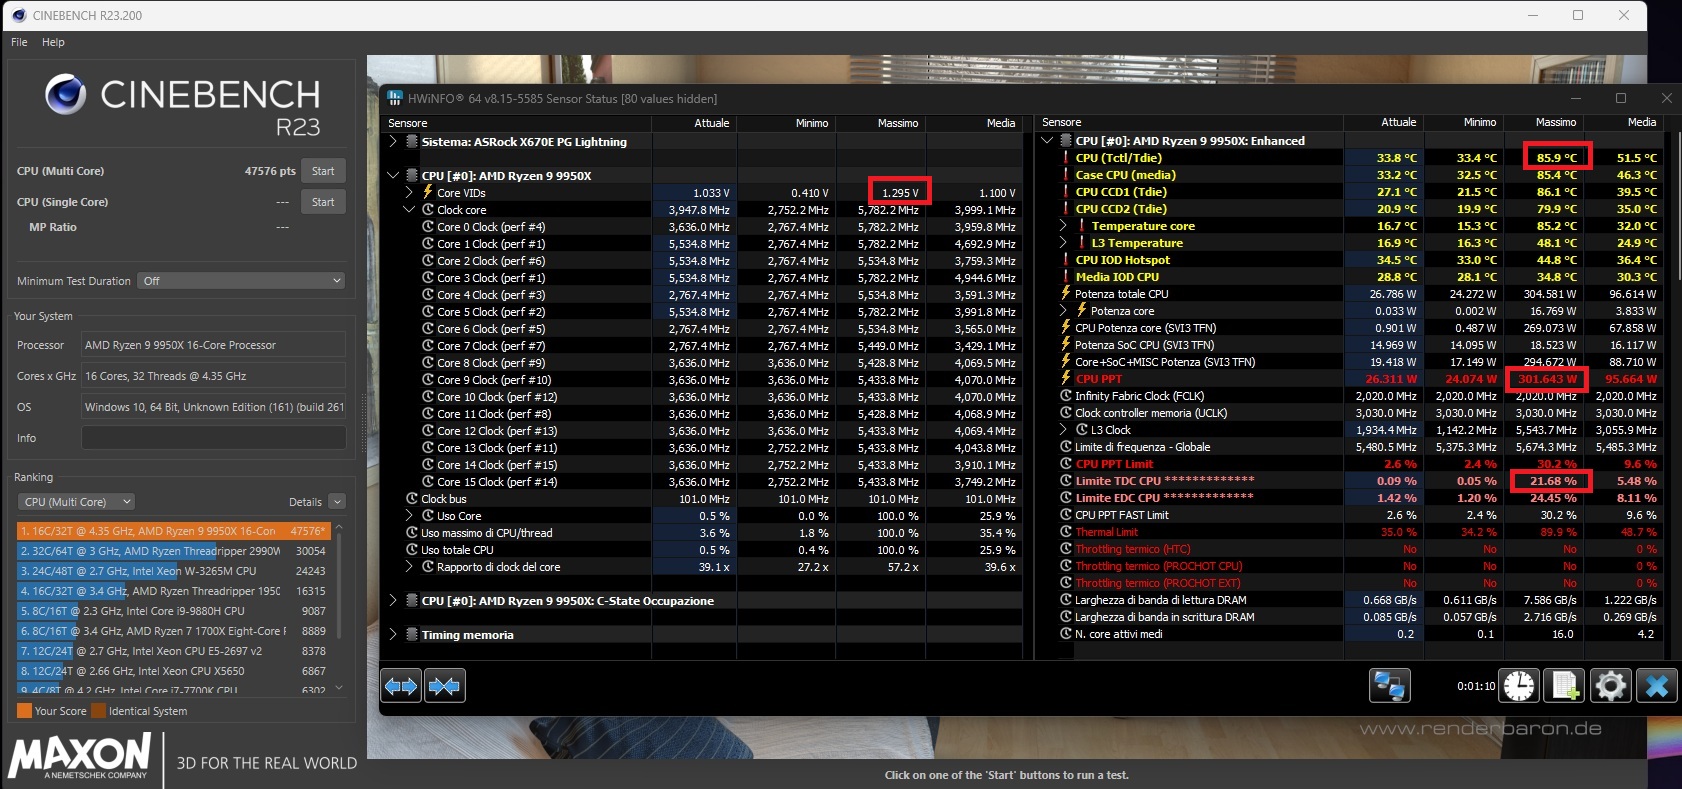This screenshot has height=789, width=1682.
Task: Collapse the CPU [#0] AMD Ryzen 9 9950X group
Action: pos(393,175)
